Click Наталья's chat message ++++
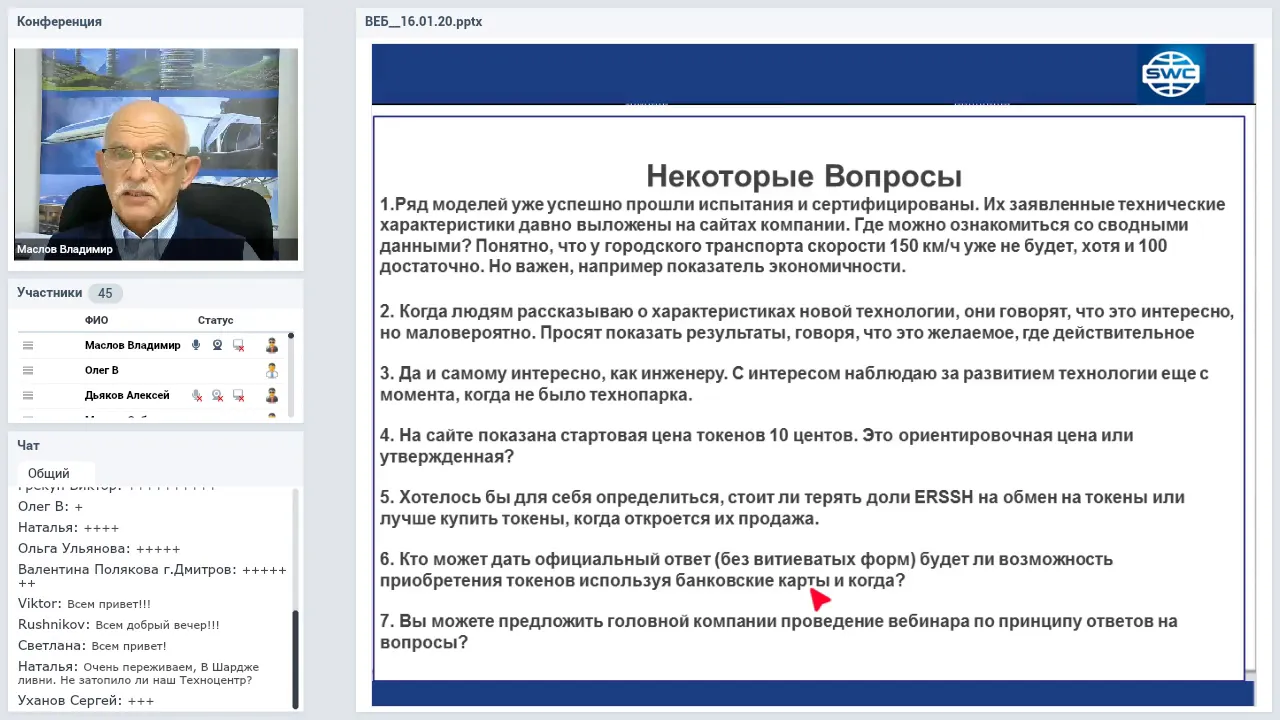This screenshot has height=720, width=1280. click(68, 528)
